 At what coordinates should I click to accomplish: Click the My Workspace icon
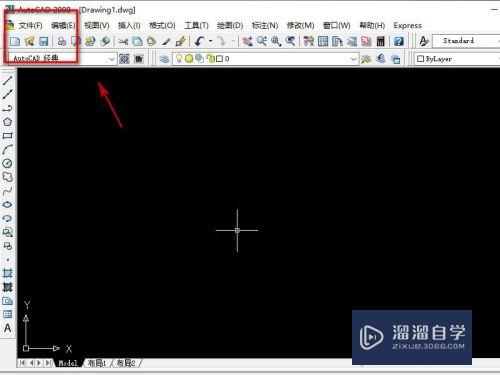139,59
